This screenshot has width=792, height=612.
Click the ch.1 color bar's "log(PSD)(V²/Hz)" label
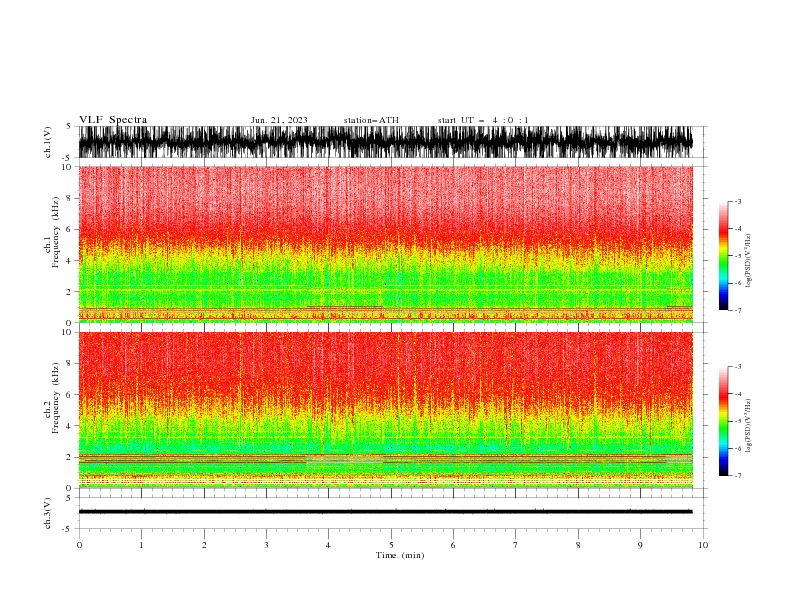pyautogui.click(x=748, y=261)
